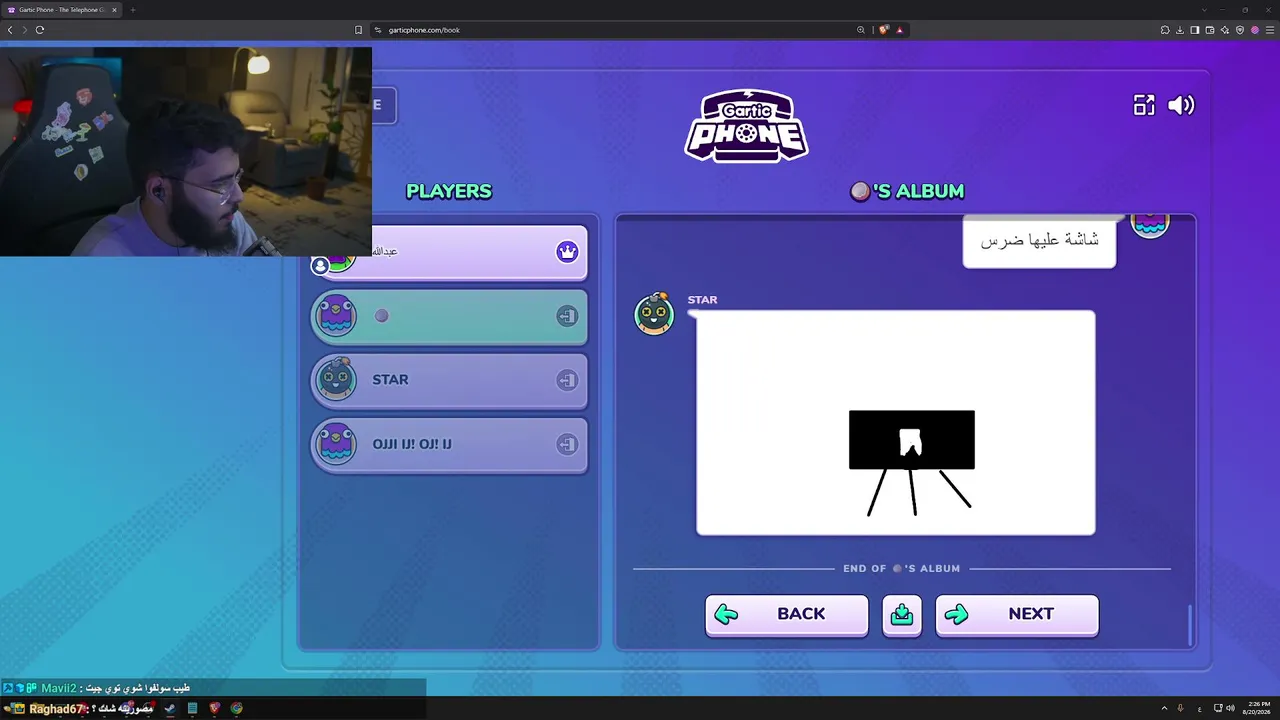Select the Gartic Phone browser tab
The width and height of the screenshot is (1280, 720).
(x=62, y=10)
